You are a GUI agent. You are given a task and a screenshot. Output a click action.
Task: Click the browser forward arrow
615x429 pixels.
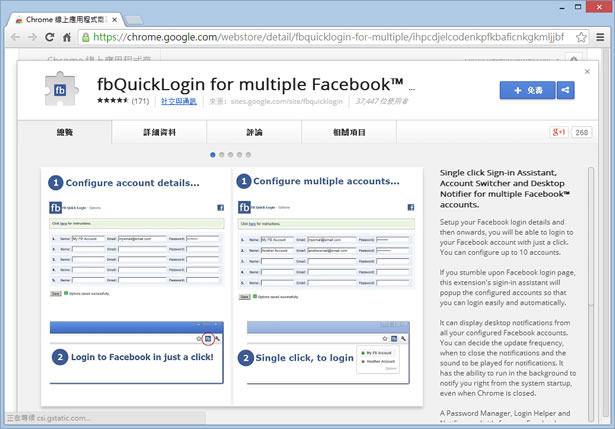(33, 37)
